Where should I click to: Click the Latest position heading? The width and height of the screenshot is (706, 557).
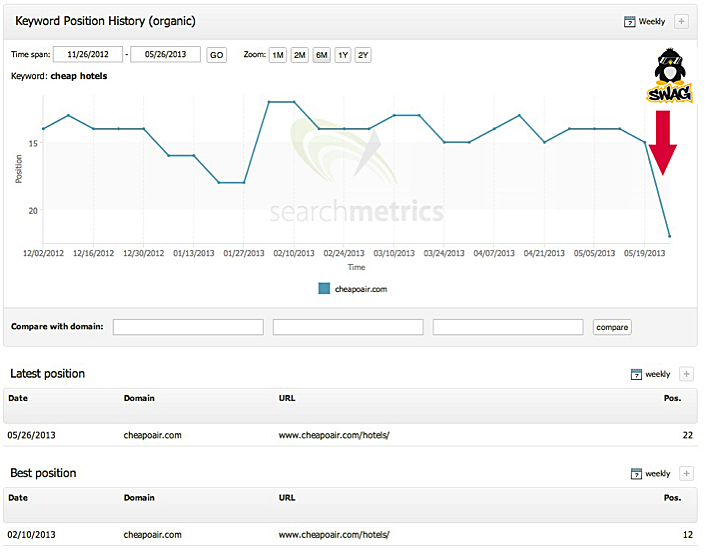point(47,374)
